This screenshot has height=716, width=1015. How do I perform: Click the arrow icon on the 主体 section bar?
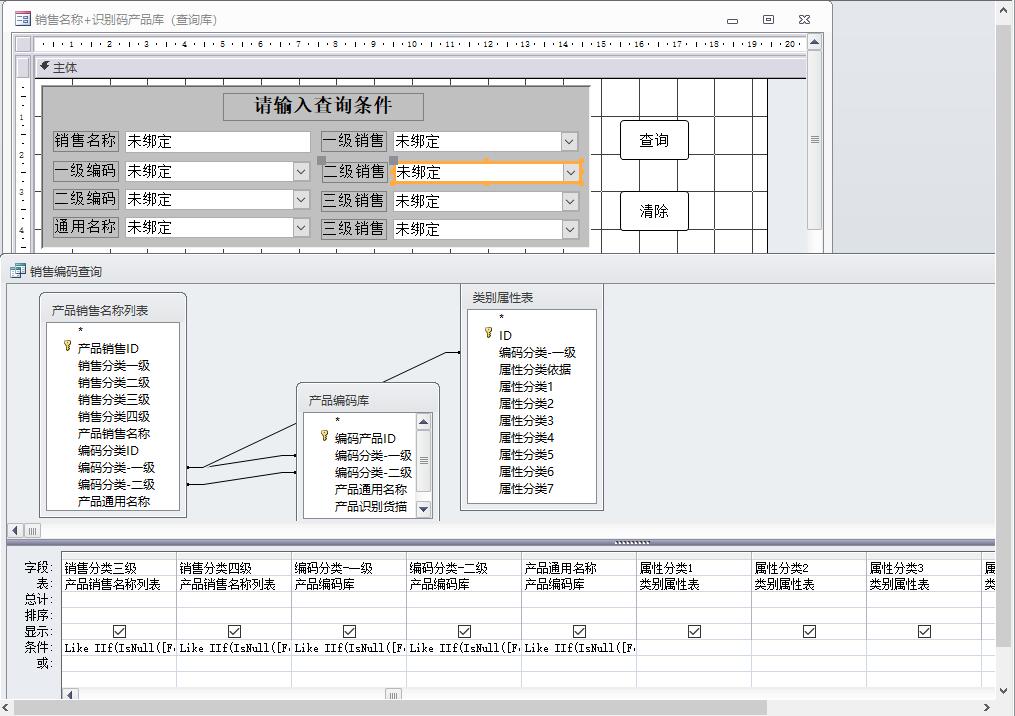pos(45,66)
